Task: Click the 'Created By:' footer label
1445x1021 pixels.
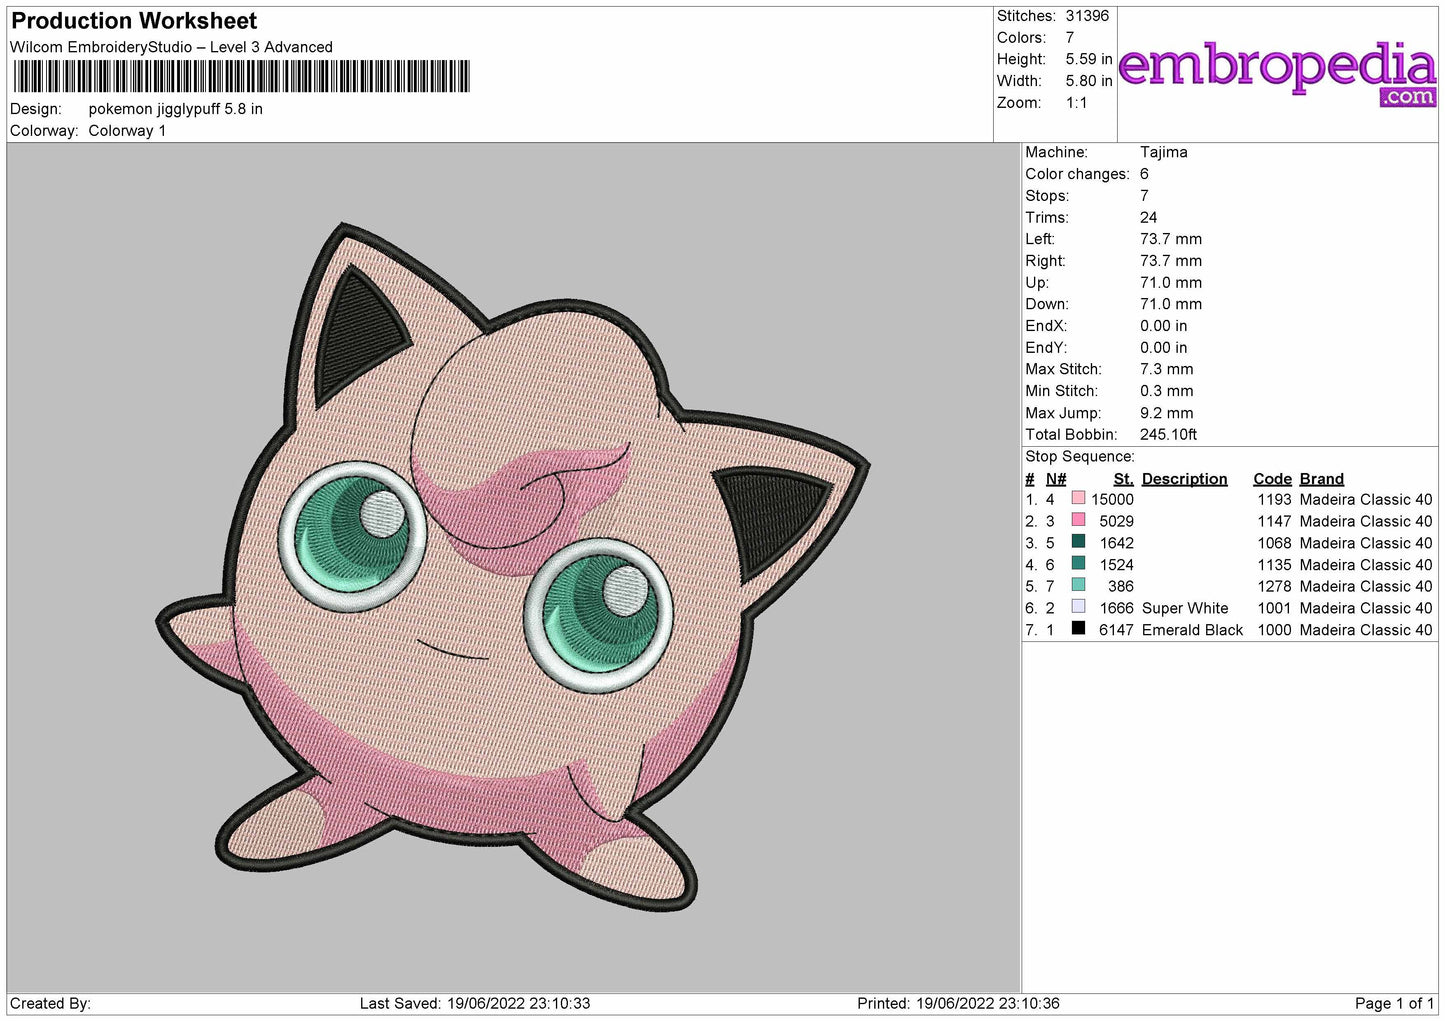Action: point(50,1004)
